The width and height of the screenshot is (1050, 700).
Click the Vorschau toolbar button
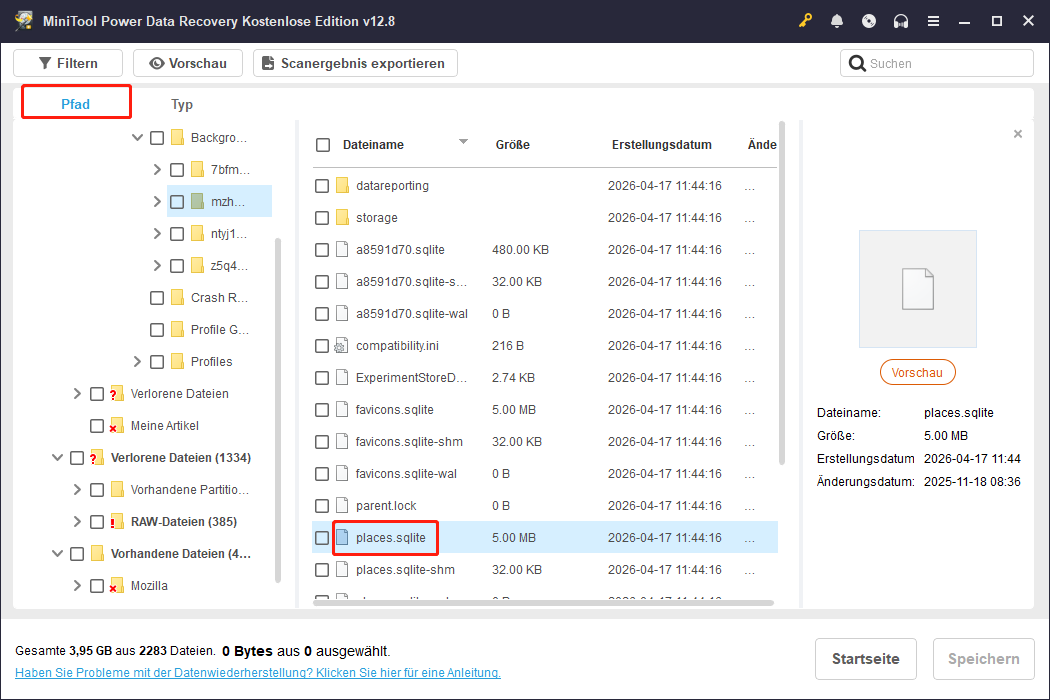[188, 63]
